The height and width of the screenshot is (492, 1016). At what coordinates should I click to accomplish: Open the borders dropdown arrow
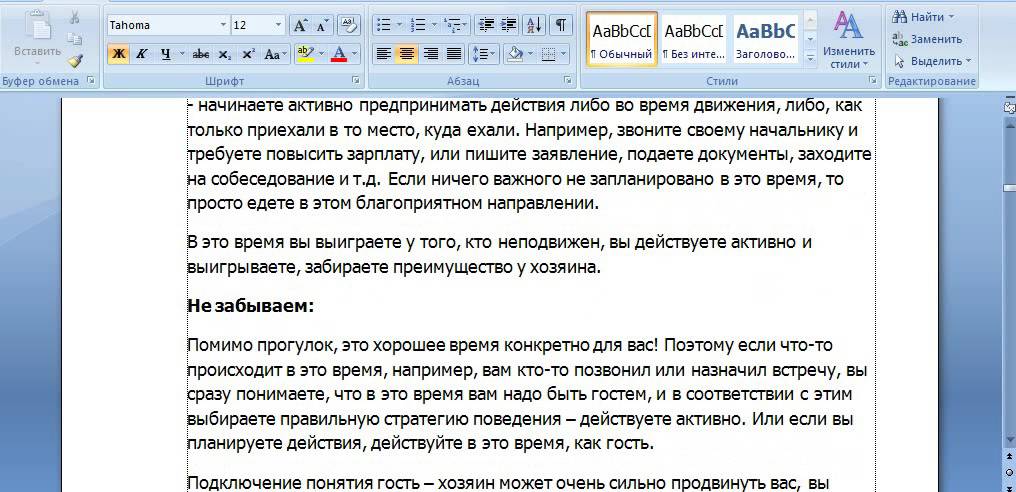tap(564, 54)
